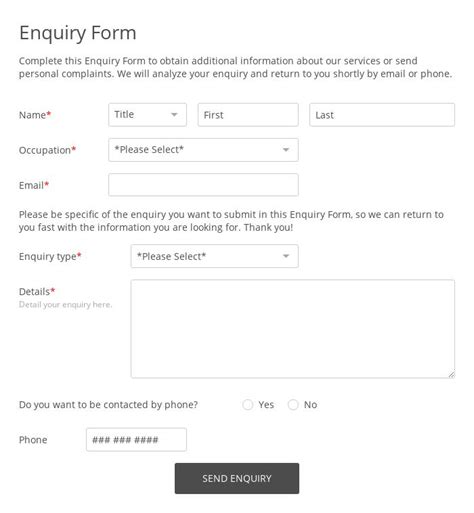Focus the Last name input field
This screenshot has width=474, height=513.
click(x=382, y=115)
